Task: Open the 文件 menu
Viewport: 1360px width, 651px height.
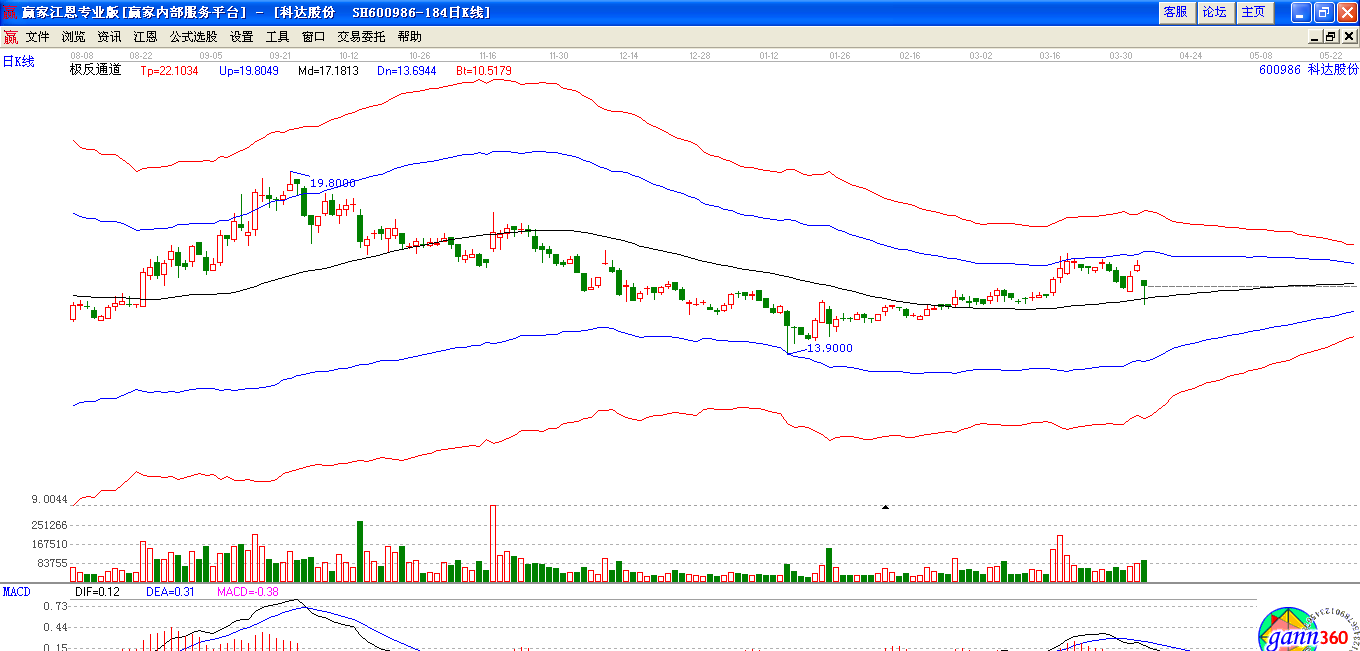Action: [x=37, y=37]
